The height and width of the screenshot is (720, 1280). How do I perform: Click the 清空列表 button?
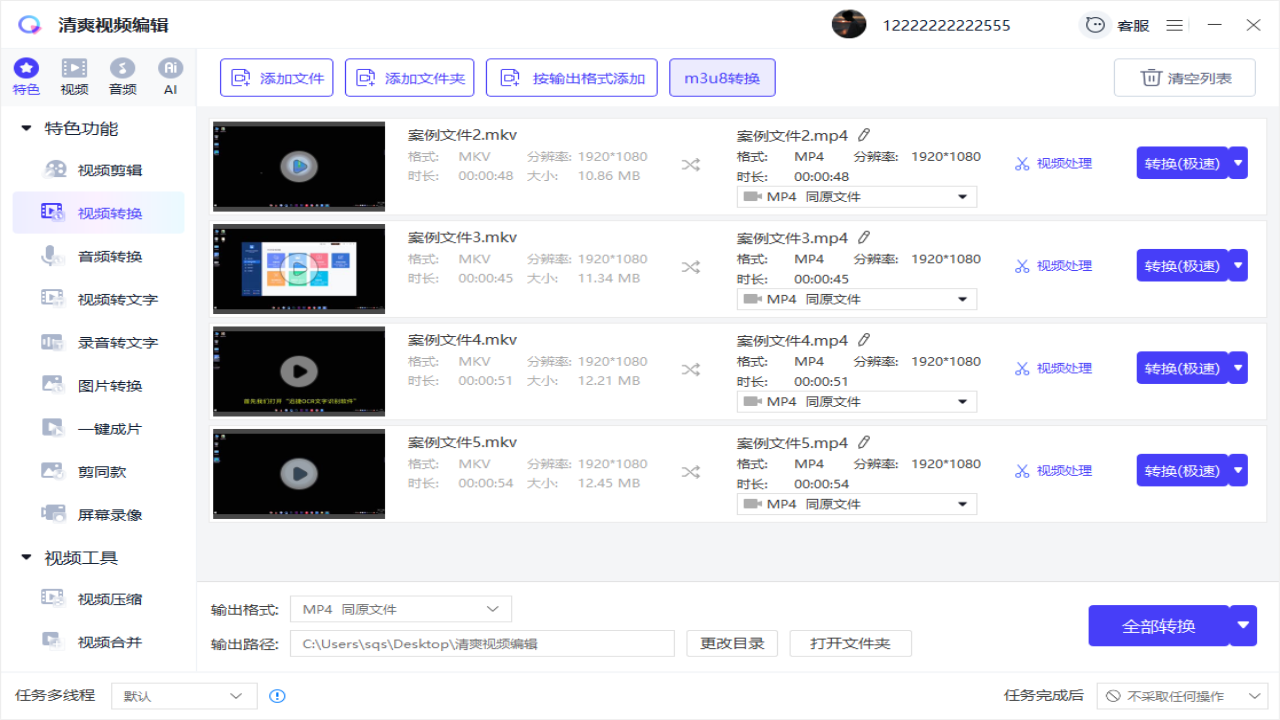1184,77
